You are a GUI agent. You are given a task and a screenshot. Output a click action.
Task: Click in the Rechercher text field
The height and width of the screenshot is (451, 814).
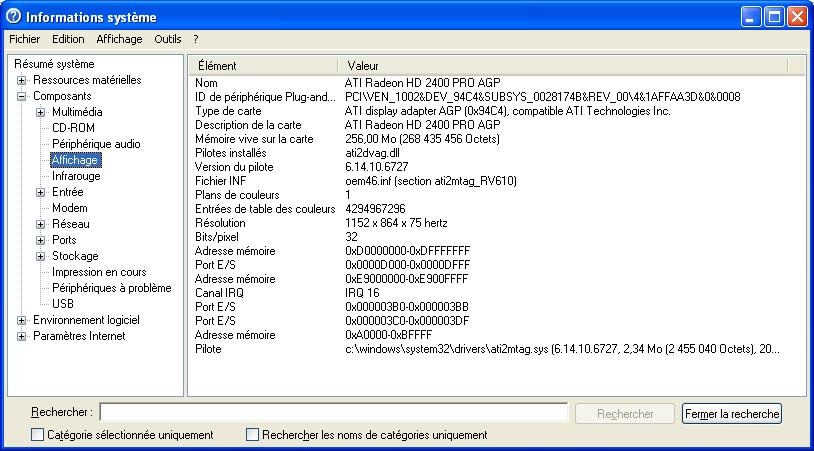[x=334, y=413]
